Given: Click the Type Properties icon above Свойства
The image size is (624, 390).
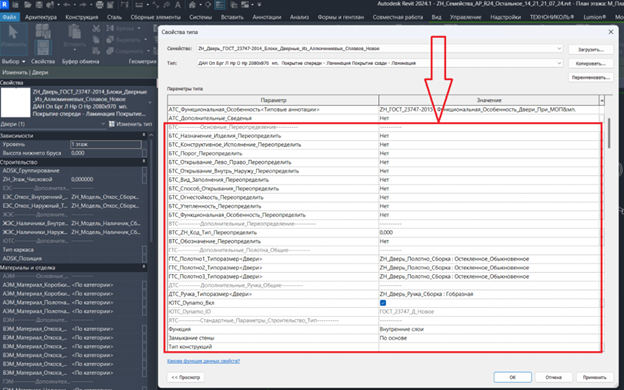Looking at the screenshot, I should 43,31.
